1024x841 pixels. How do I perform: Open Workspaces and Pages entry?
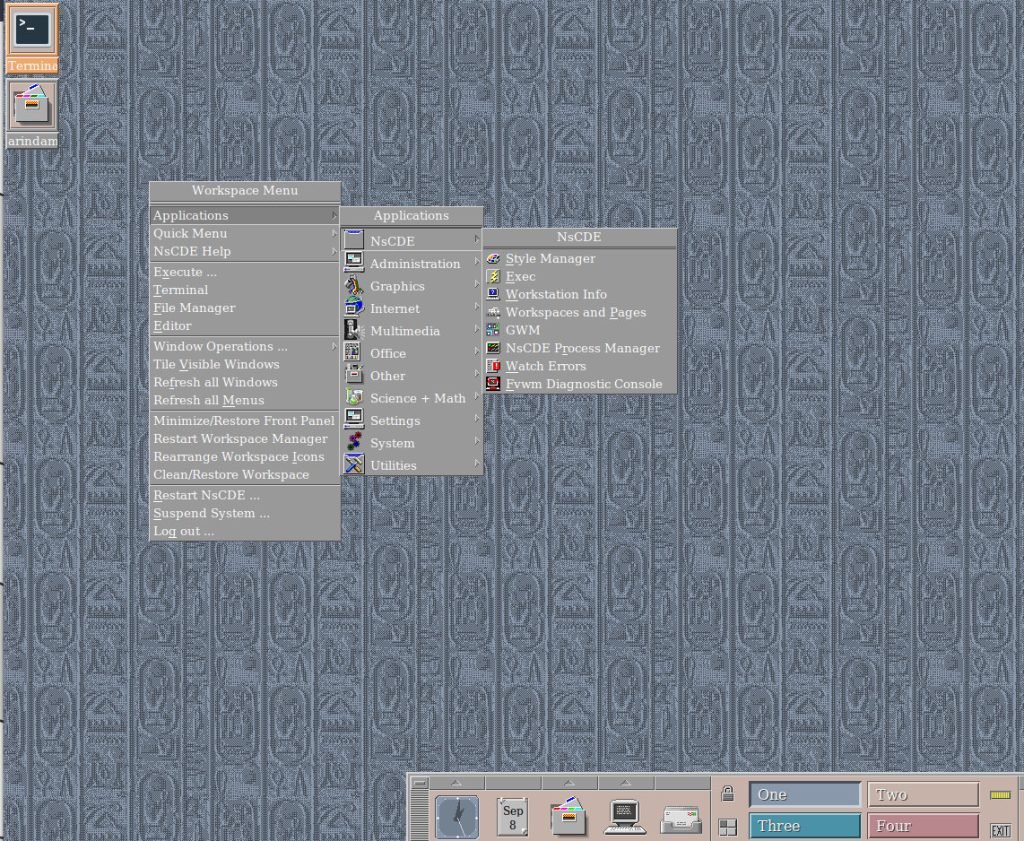coord(579,313)
